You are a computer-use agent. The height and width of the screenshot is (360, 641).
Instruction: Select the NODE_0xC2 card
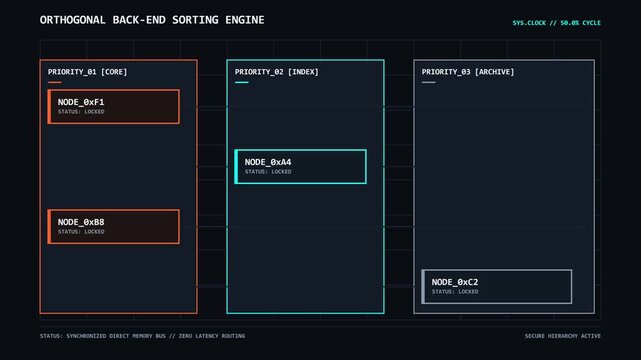point(497,286)
